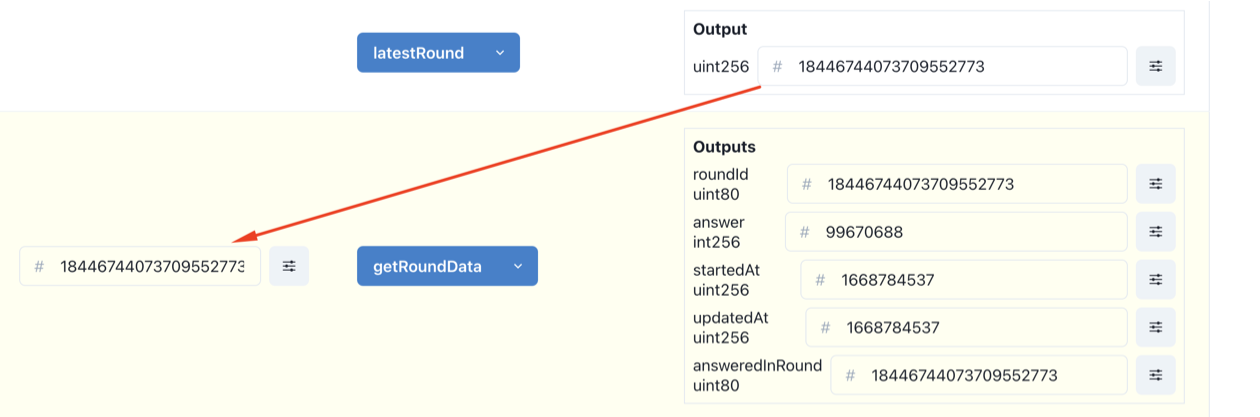Click hash icon in getRoundData input field

(x=39, y=267)
